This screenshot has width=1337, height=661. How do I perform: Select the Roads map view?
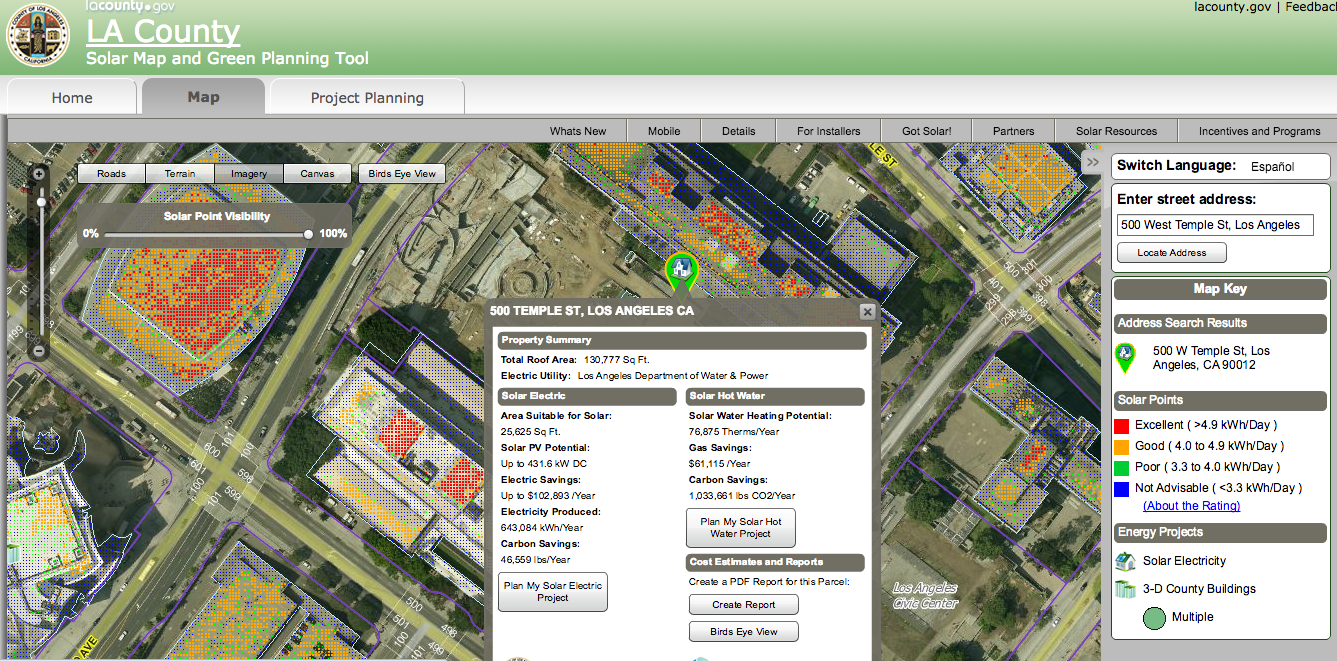click(112, 174)
